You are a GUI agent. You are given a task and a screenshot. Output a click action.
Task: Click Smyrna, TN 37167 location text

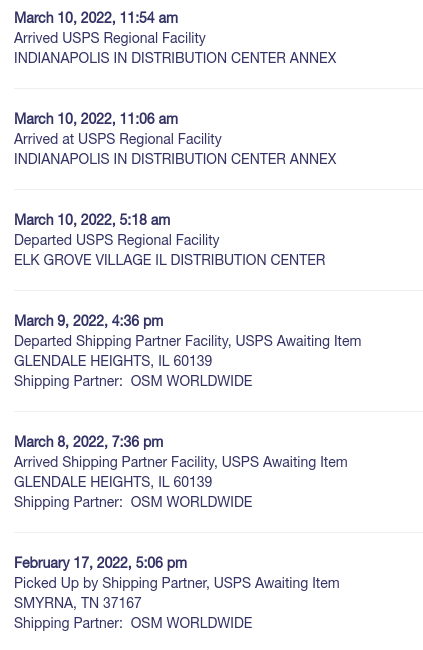tap(78, 603)
